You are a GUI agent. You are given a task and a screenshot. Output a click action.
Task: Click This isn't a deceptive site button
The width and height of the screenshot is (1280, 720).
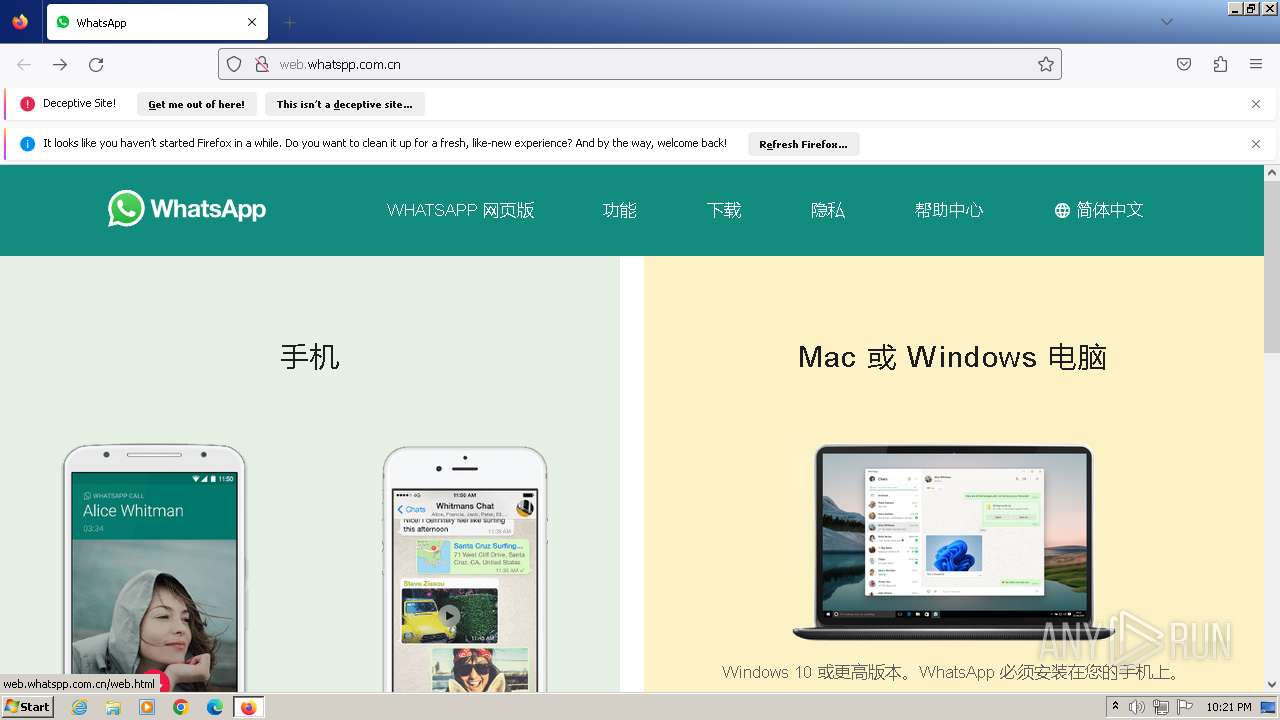coord(344,104)
